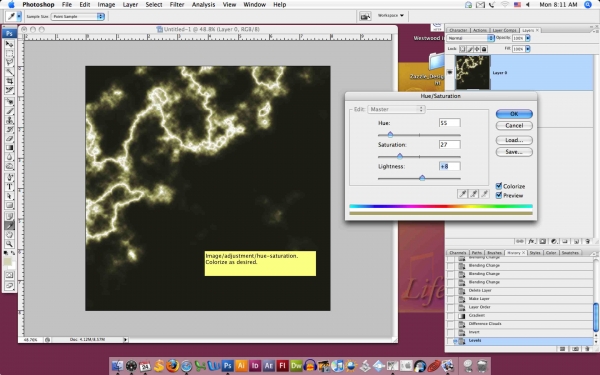The image size is (600, 375).
Task: Select the Type tool
Action: click(x=9, y=187)
